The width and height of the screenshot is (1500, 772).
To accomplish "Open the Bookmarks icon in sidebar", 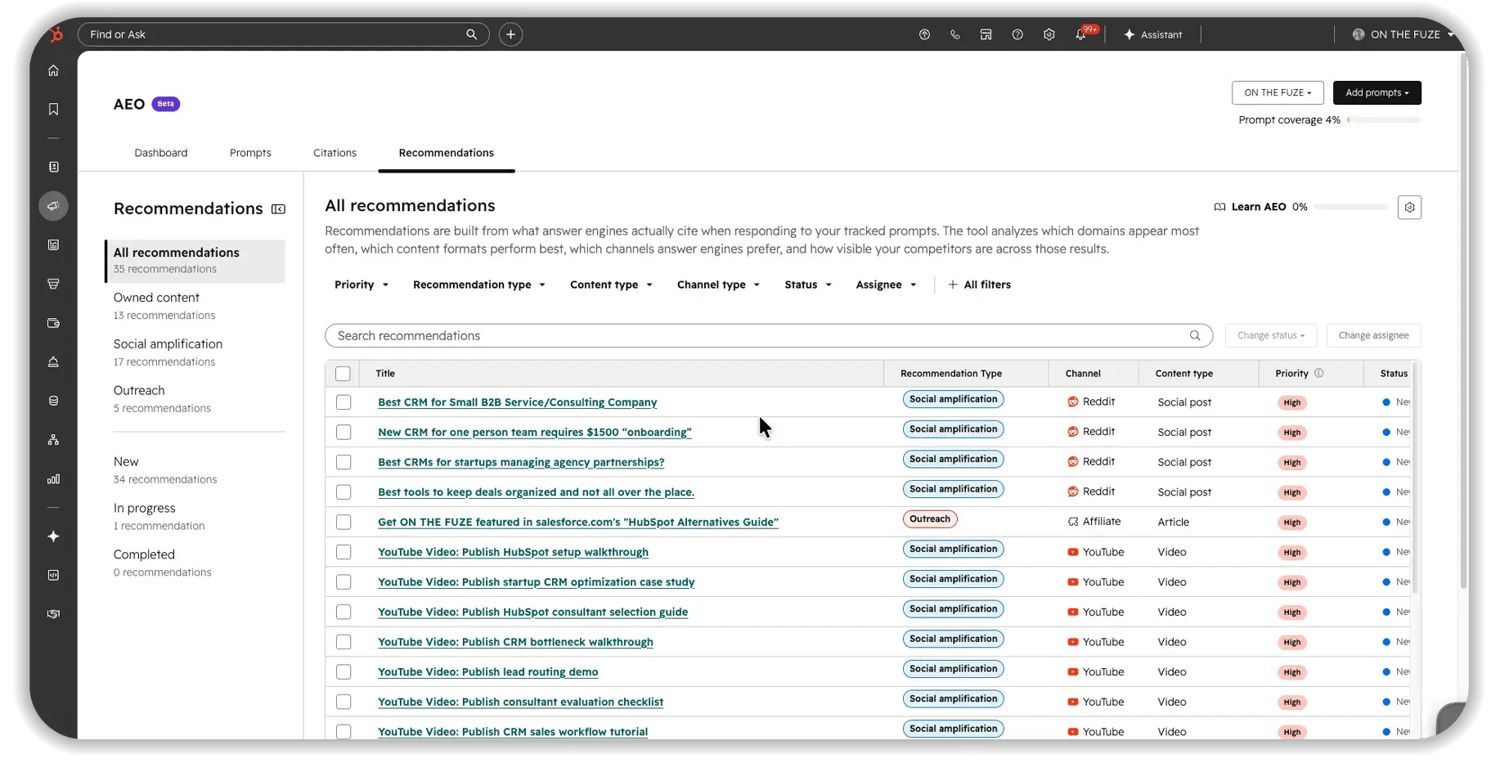I will pos(54,109).
